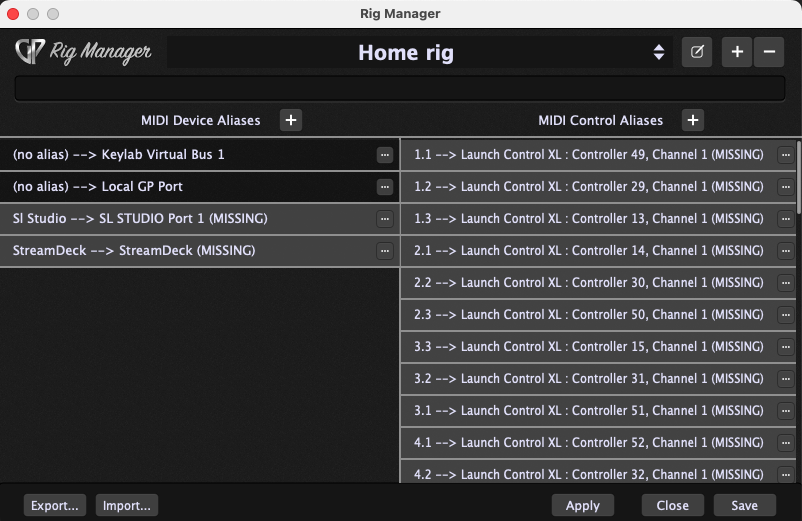The width and height of the screenshot is (802, 521).
Task: Click the control aliases list scrollbar
Action: [798, 176]
